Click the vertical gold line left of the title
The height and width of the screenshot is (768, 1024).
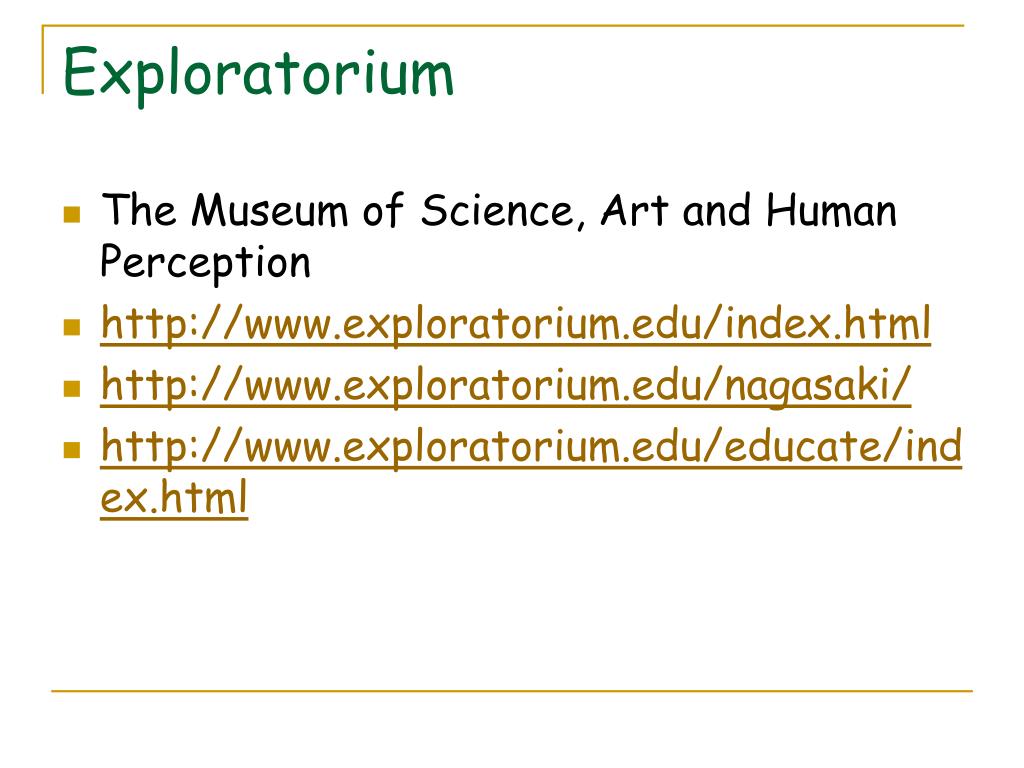(x=43, y=59)
